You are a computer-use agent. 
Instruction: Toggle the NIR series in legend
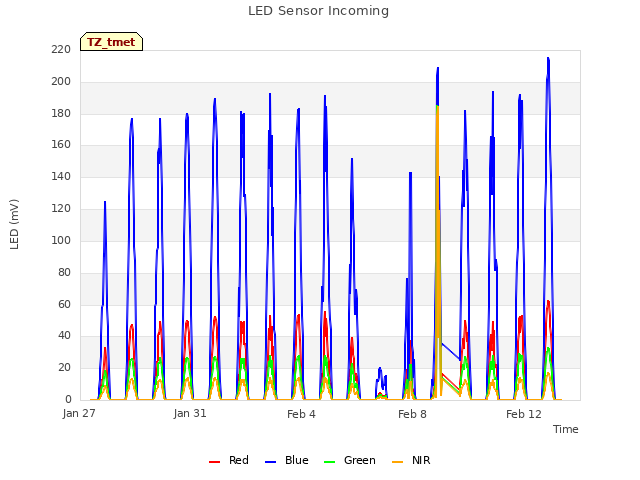411,460
